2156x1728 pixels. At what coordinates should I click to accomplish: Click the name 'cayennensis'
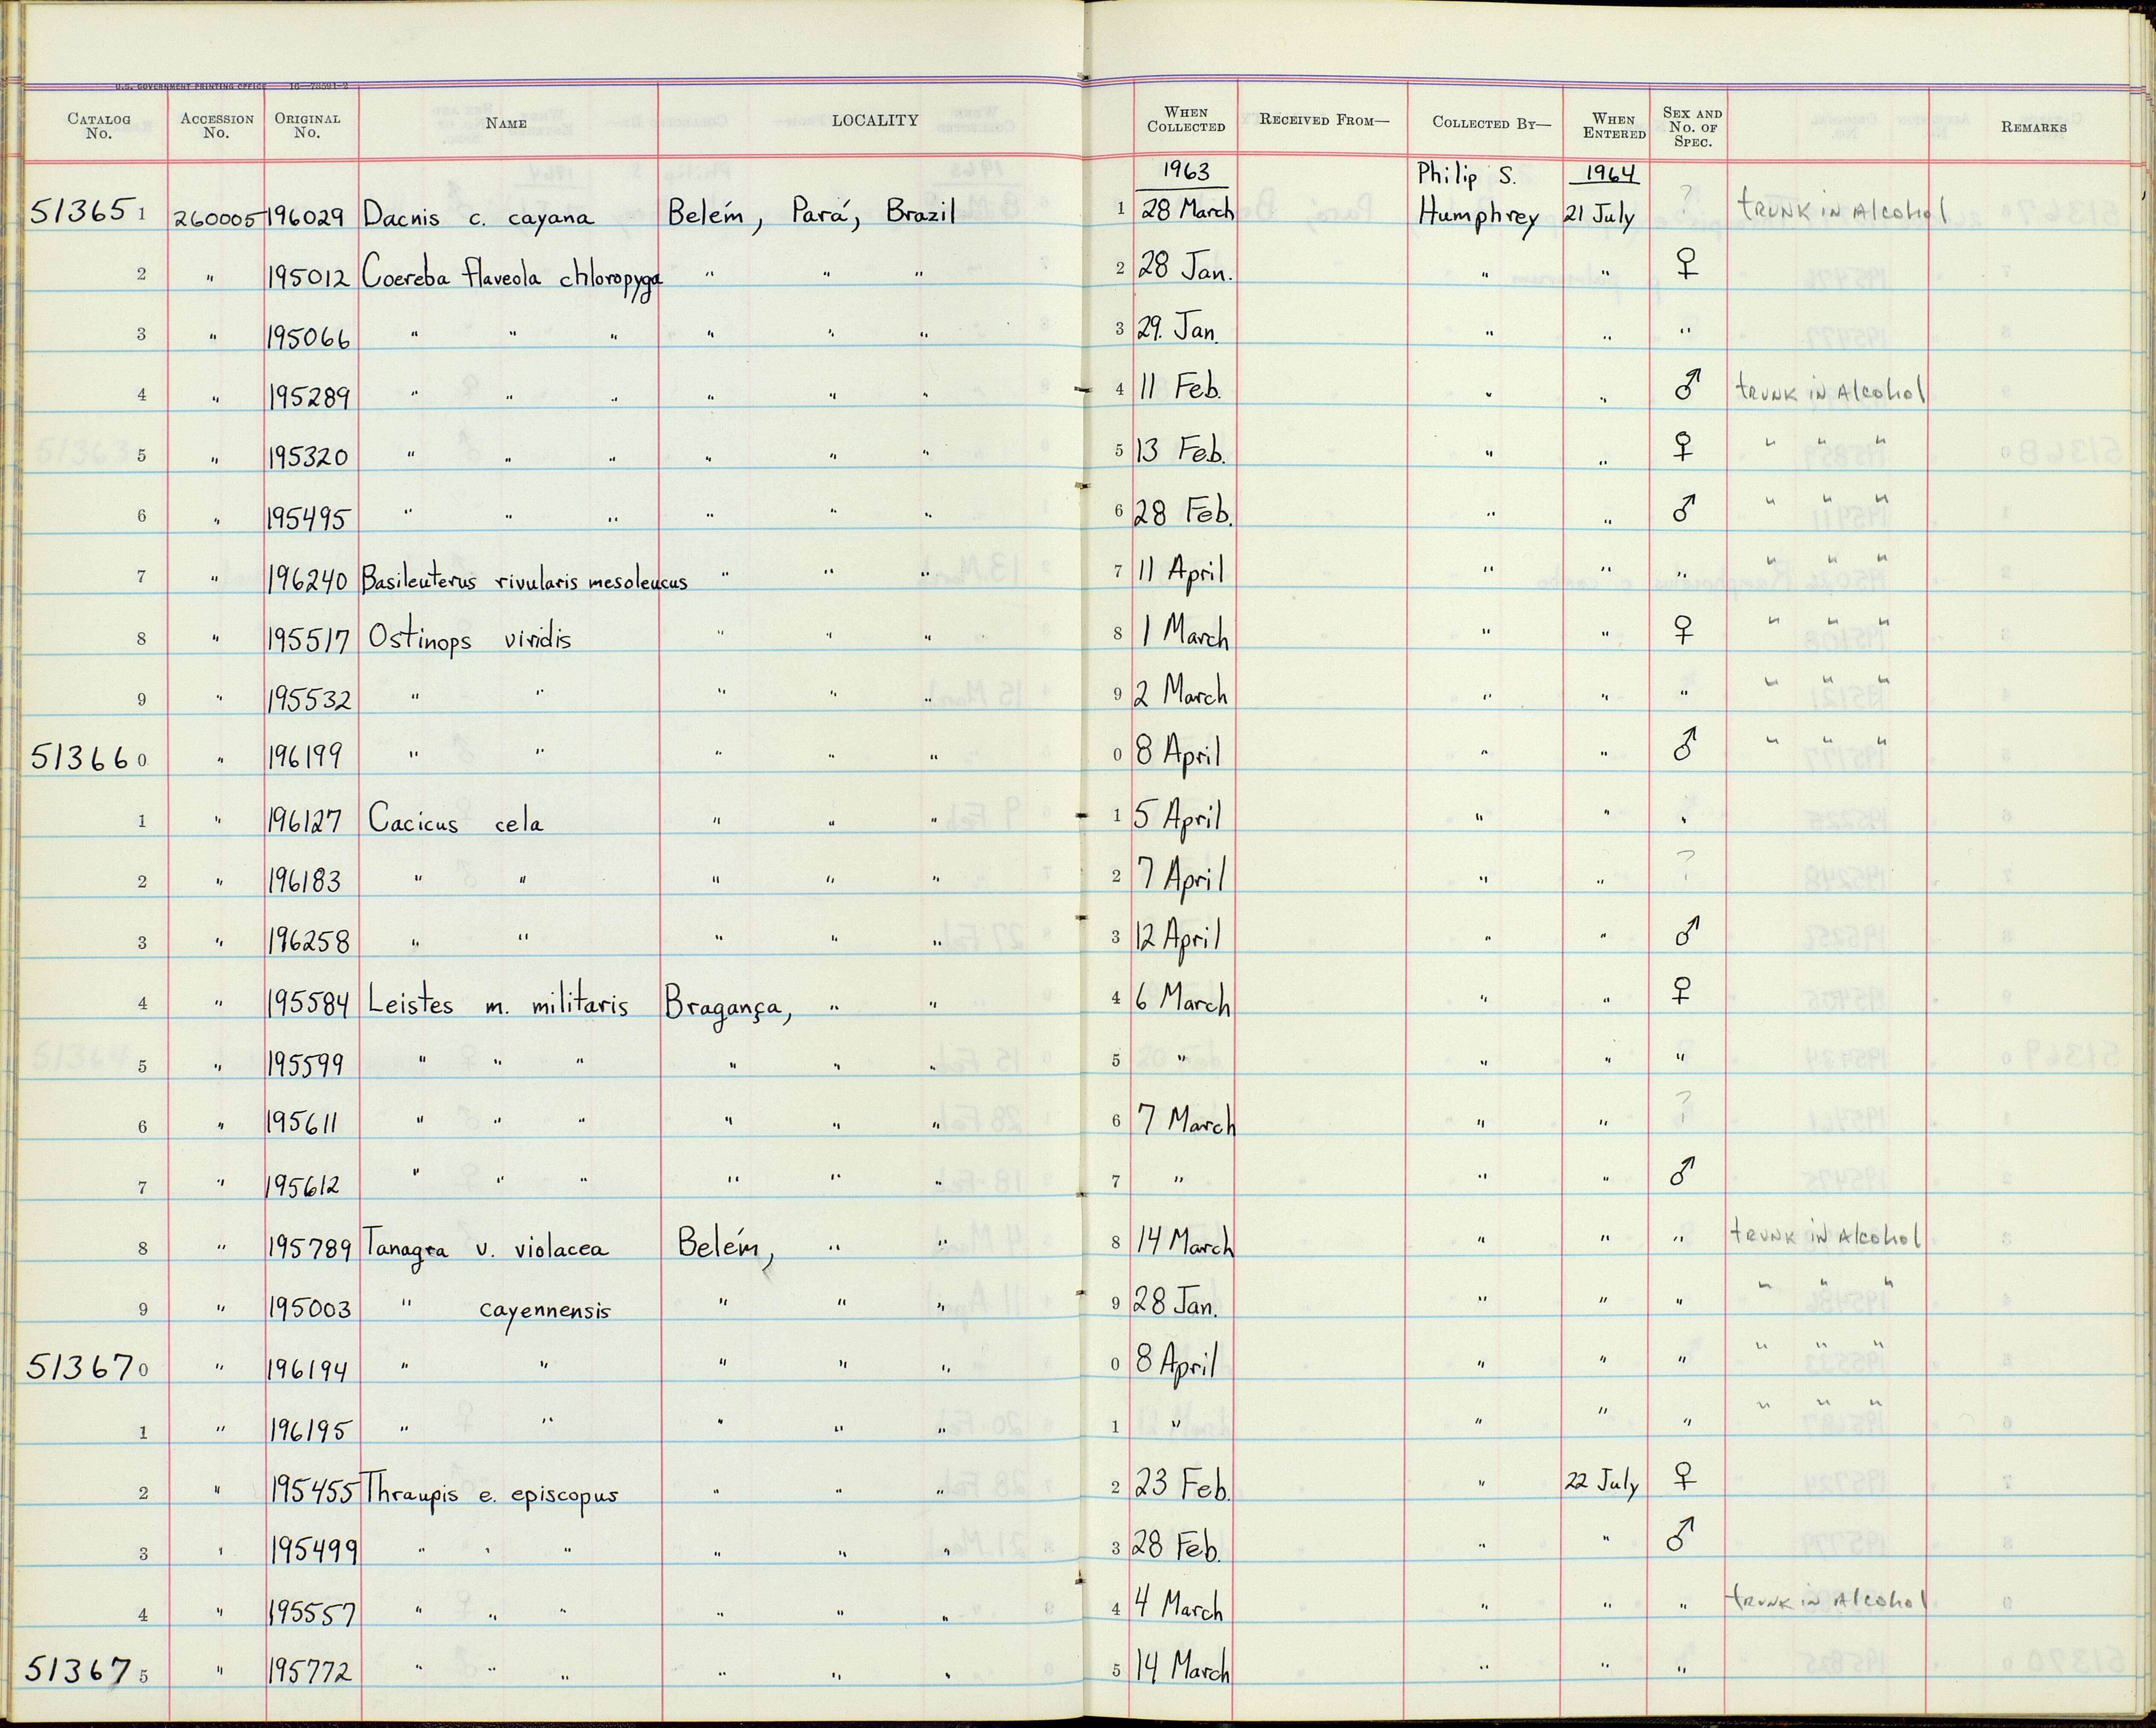(545, 1311)
